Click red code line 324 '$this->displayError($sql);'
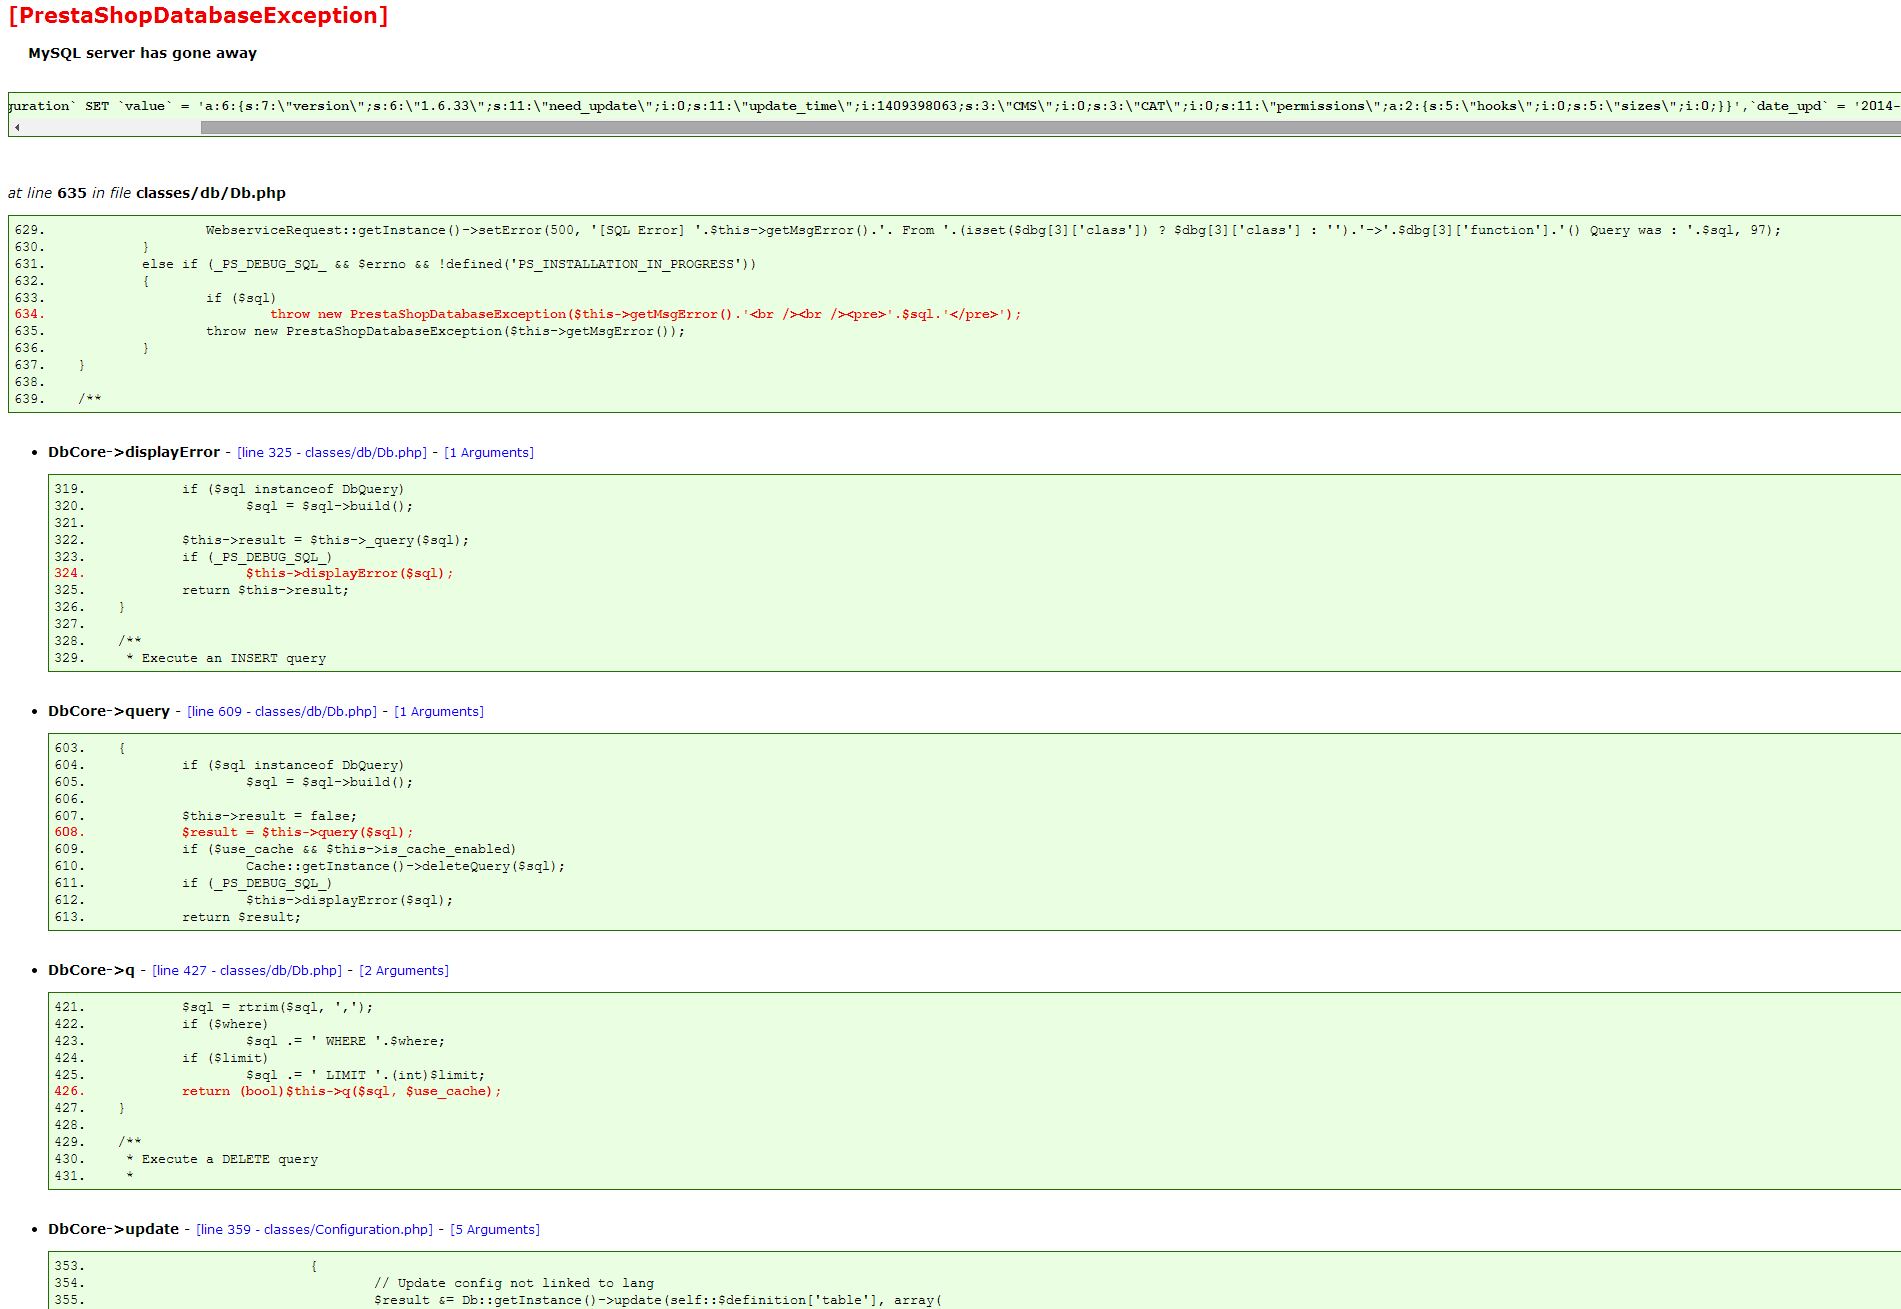This screenshot has height=1309, width=1901. [350, 573]
